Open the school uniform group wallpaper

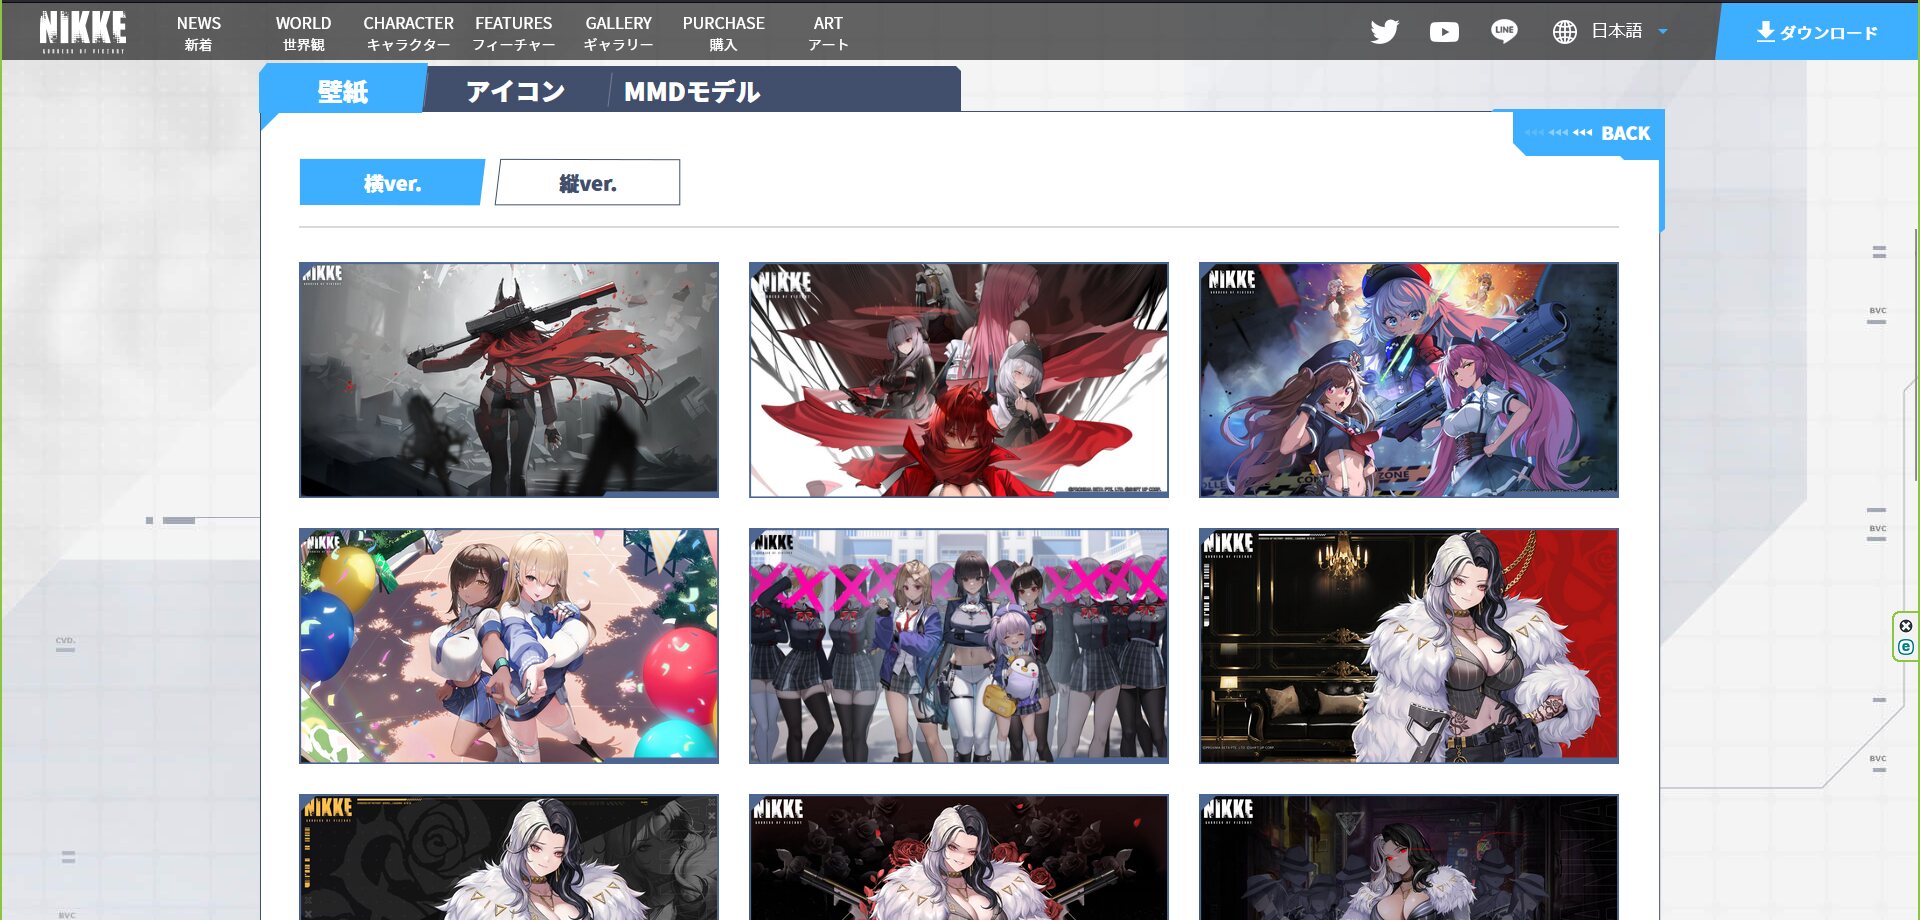[x=959, y=646]
